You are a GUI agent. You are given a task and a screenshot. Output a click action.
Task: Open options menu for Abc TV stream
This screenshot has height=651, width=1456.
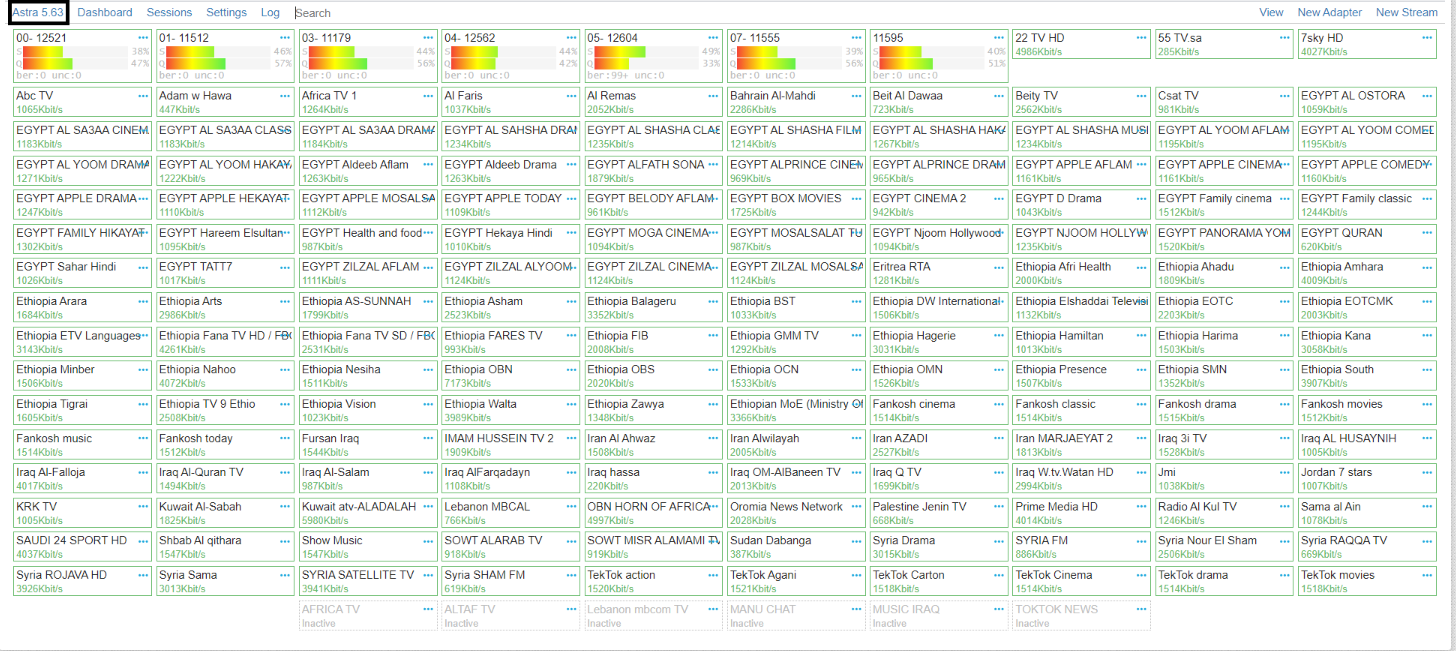pyautogui.click(x=142, y=96)
